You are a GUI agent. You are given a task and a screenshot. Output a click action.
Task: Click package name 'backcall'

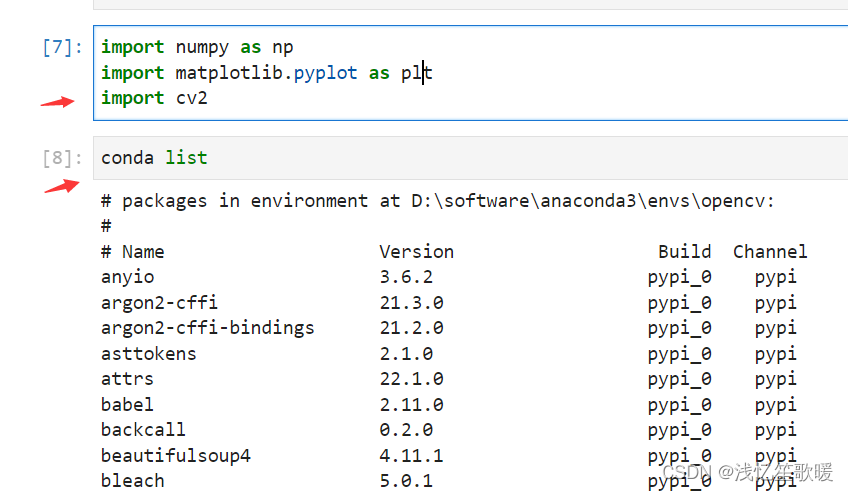(143, 430)
